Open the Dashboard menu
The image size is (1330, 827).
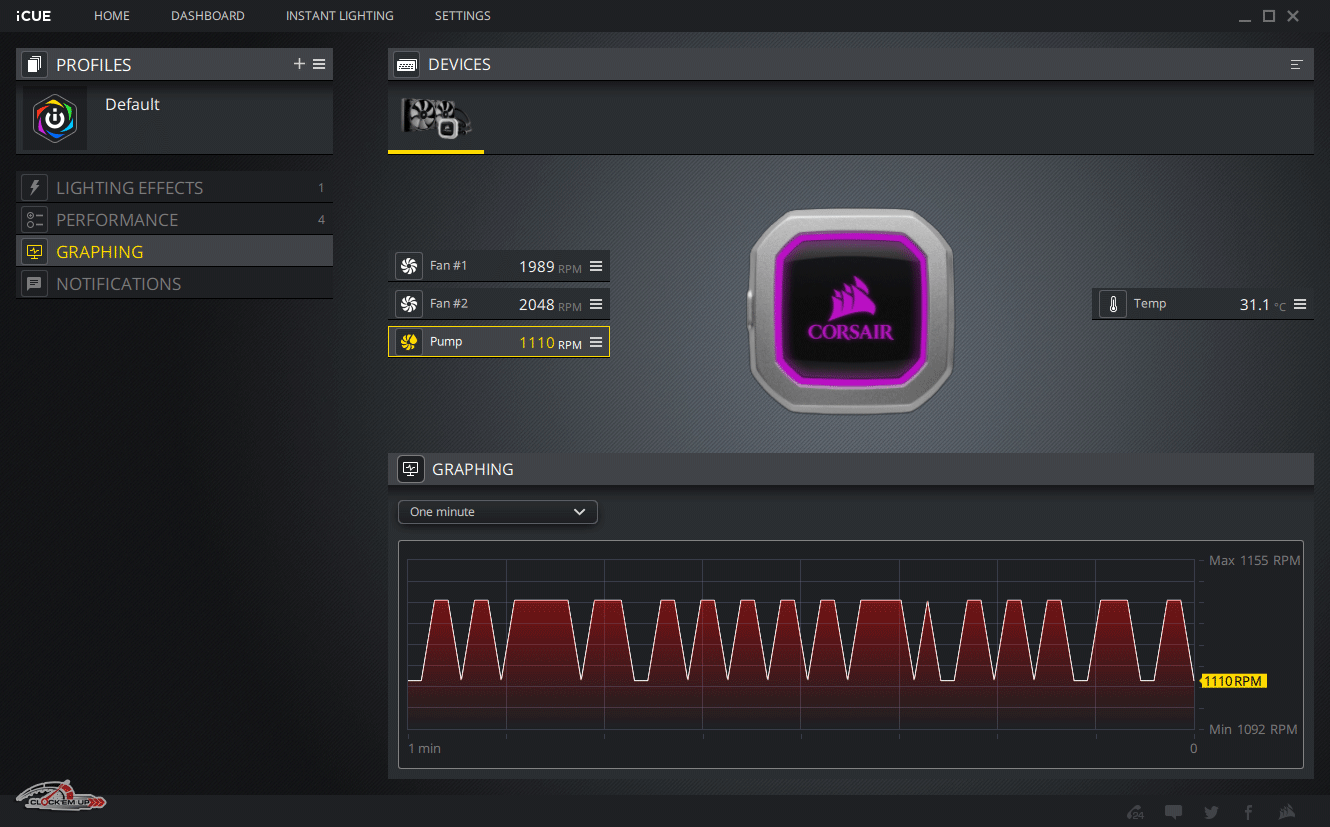[x=208, y=16]
